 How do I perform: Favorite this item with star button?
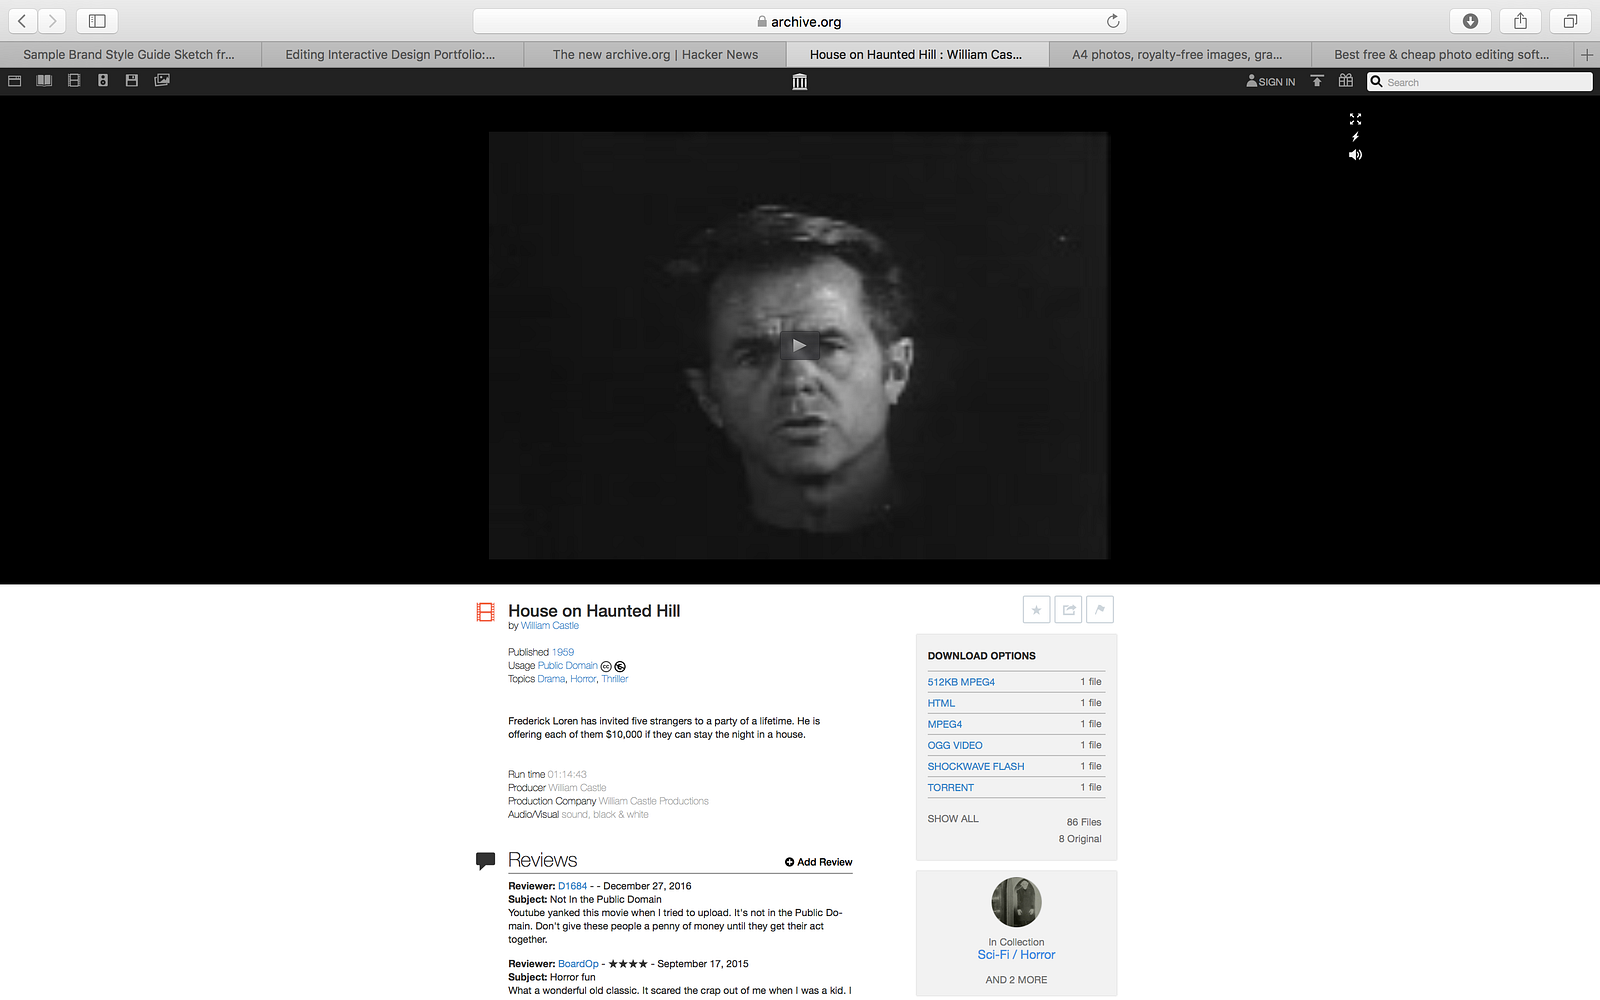[x=1037, y=610]
